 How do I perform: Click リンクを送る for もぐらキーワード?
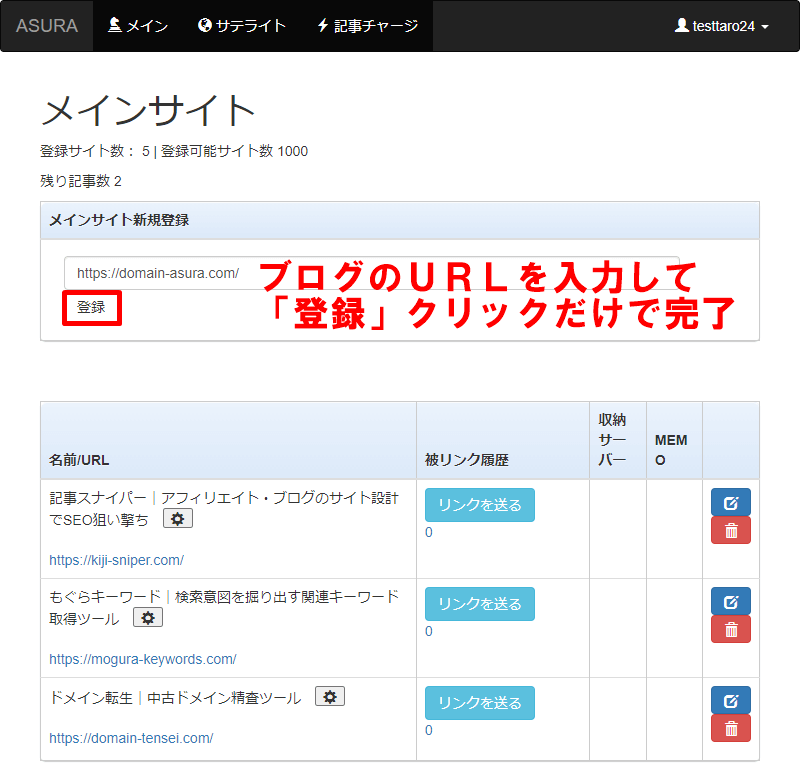click(x=479, y=604)
